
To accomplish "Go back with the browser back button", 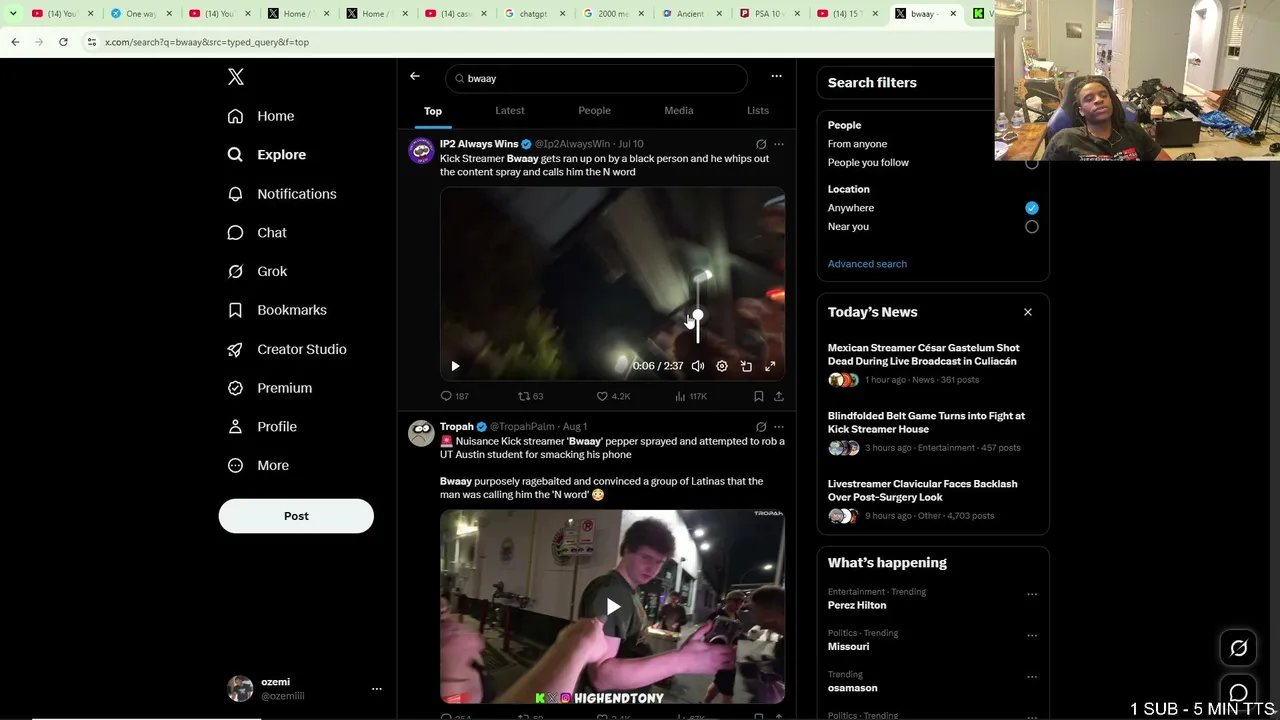I will (15, 42).
